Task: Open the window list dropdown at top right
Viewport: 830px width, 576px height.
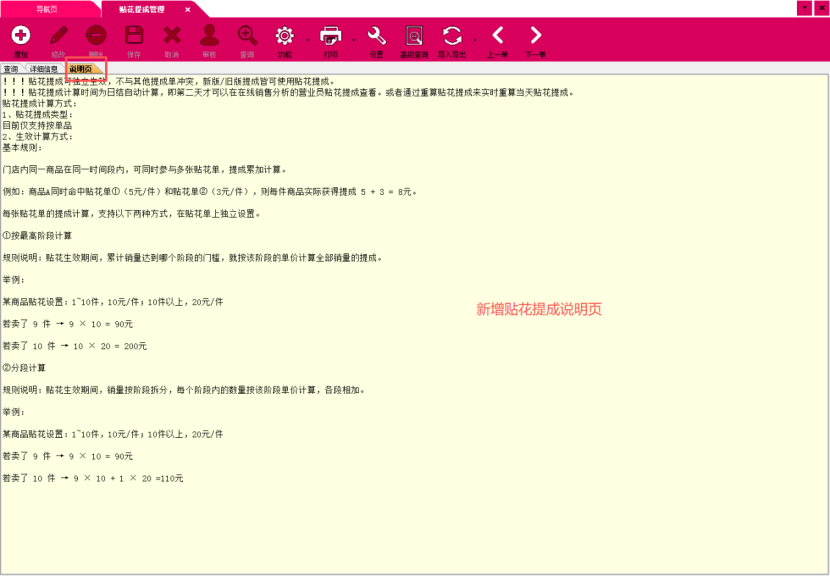Action: 805,8
